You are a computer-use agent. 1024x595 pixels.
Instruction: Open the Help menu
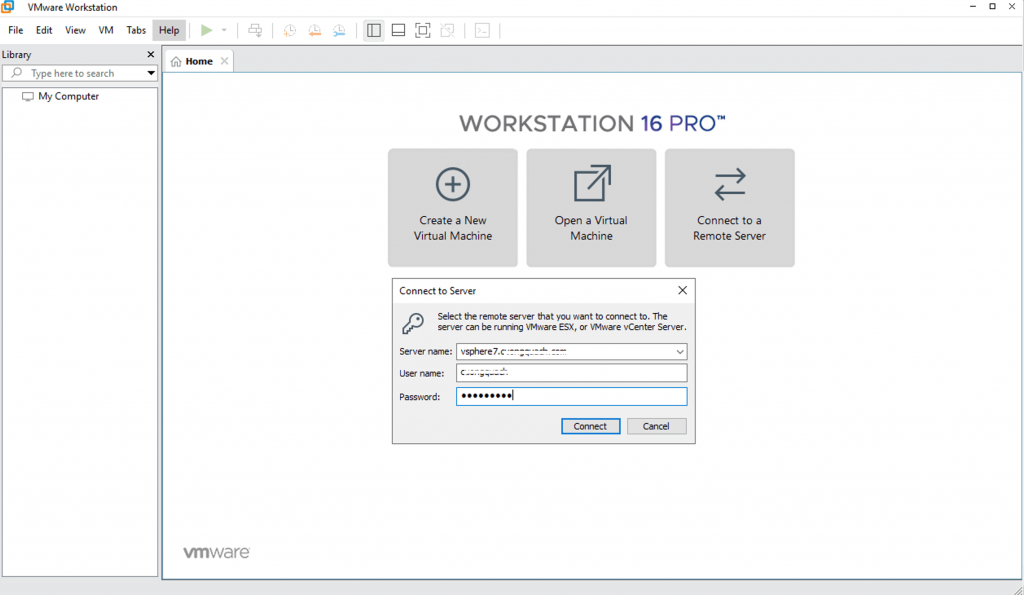[x=169, y=30]
